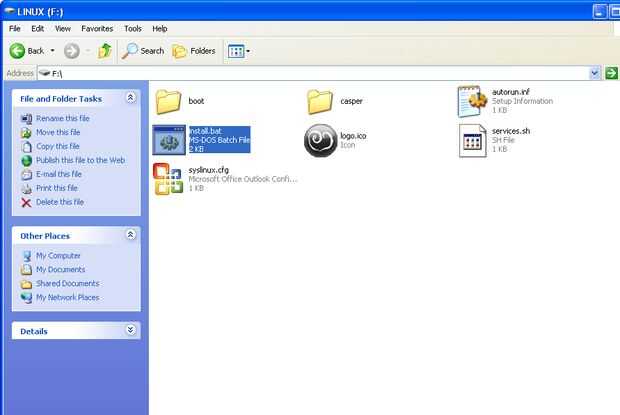Click the Rename this file icon

coord(26,119)
